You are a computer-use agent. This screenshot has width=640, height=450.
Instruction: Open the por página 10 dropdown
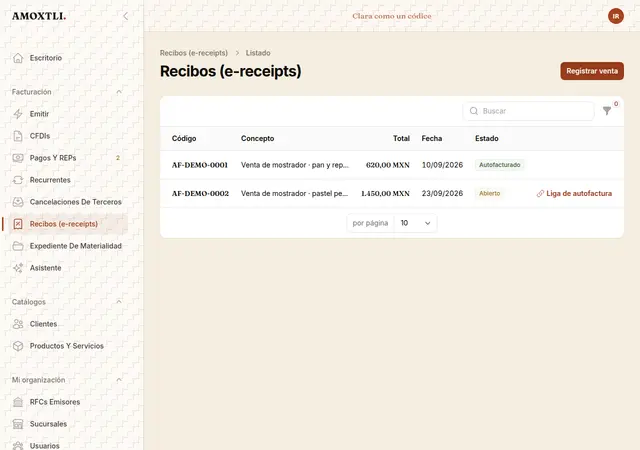click(x=416, y=223)
